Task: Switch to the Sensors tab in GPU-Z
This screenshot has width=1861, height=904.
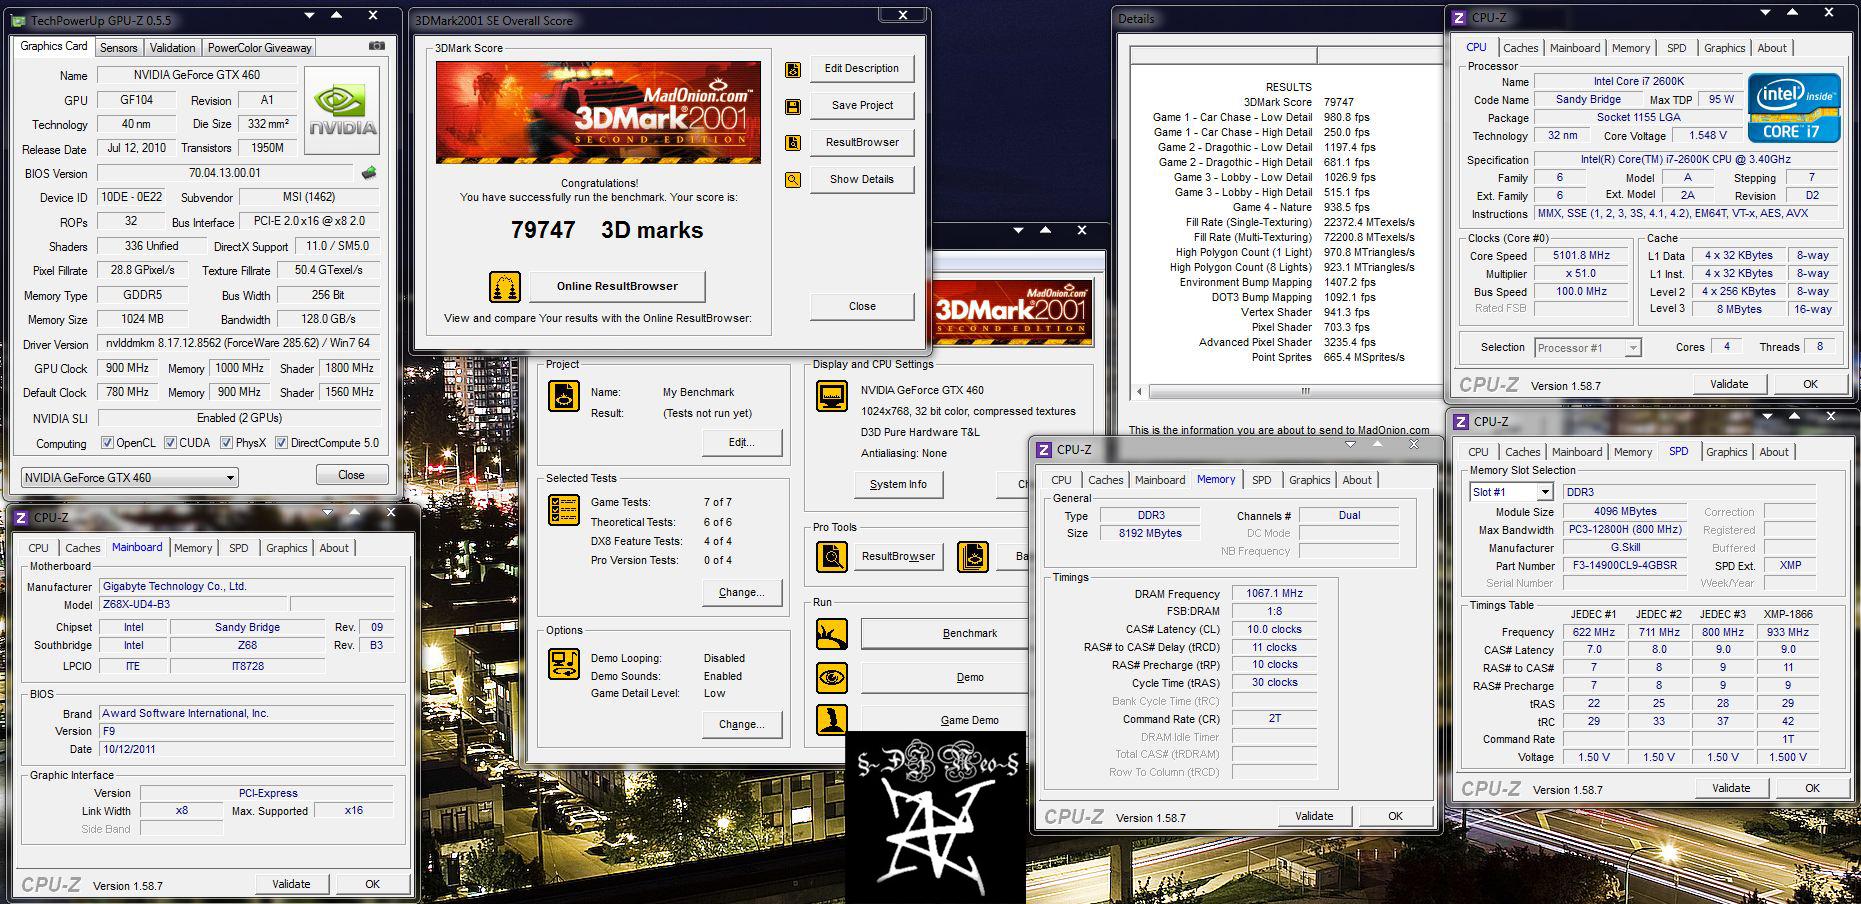Action: point(119,48)
